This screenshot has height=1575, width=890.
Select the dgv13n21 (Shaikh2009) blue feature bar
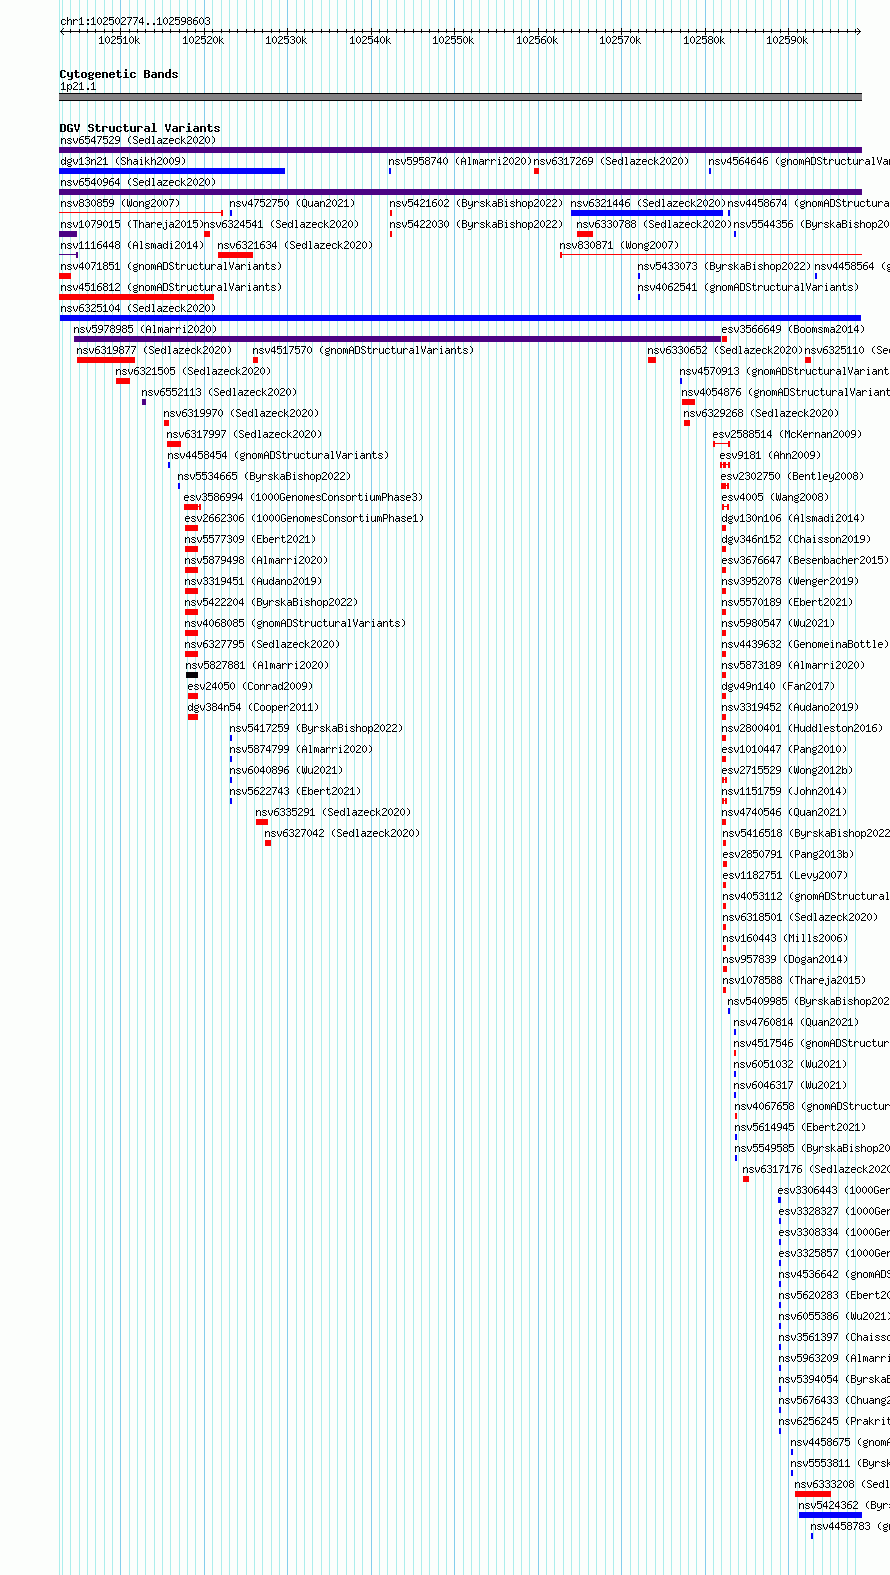tap(172, 171)
